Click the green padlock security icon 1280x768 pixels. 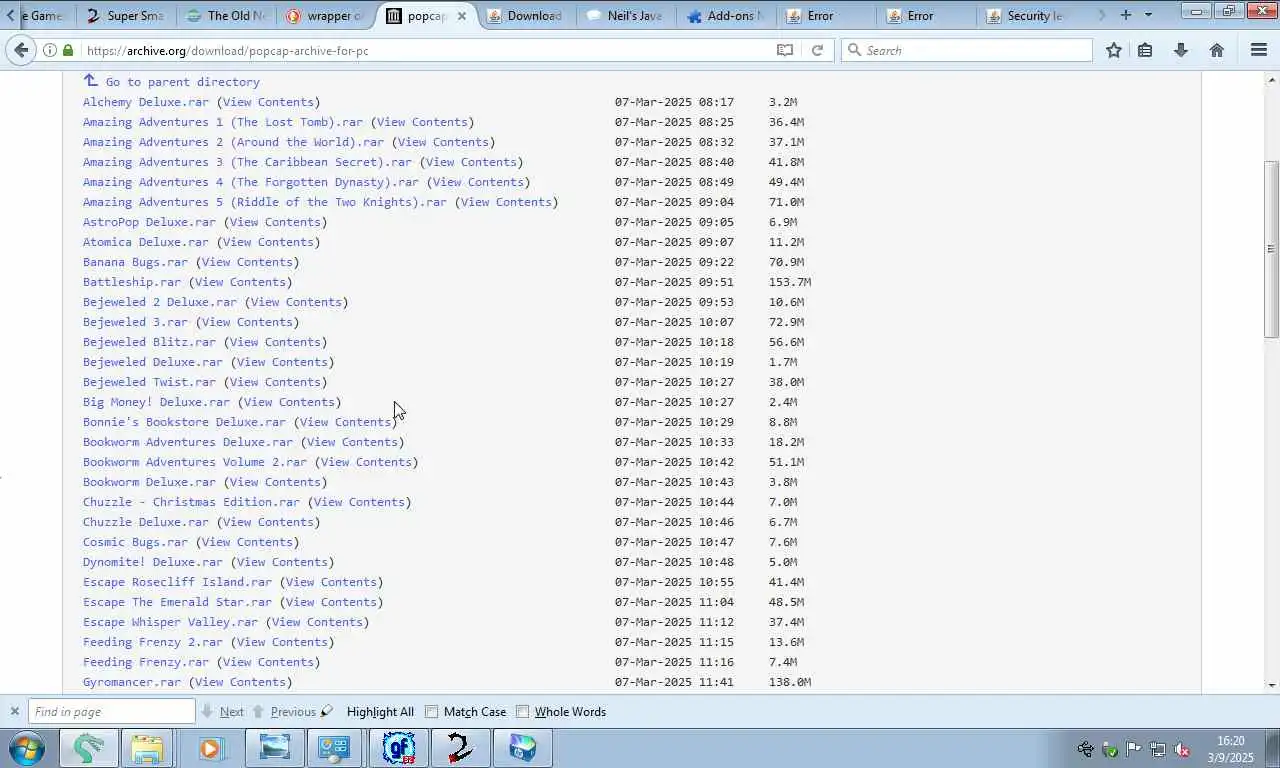tap(68, 50)
